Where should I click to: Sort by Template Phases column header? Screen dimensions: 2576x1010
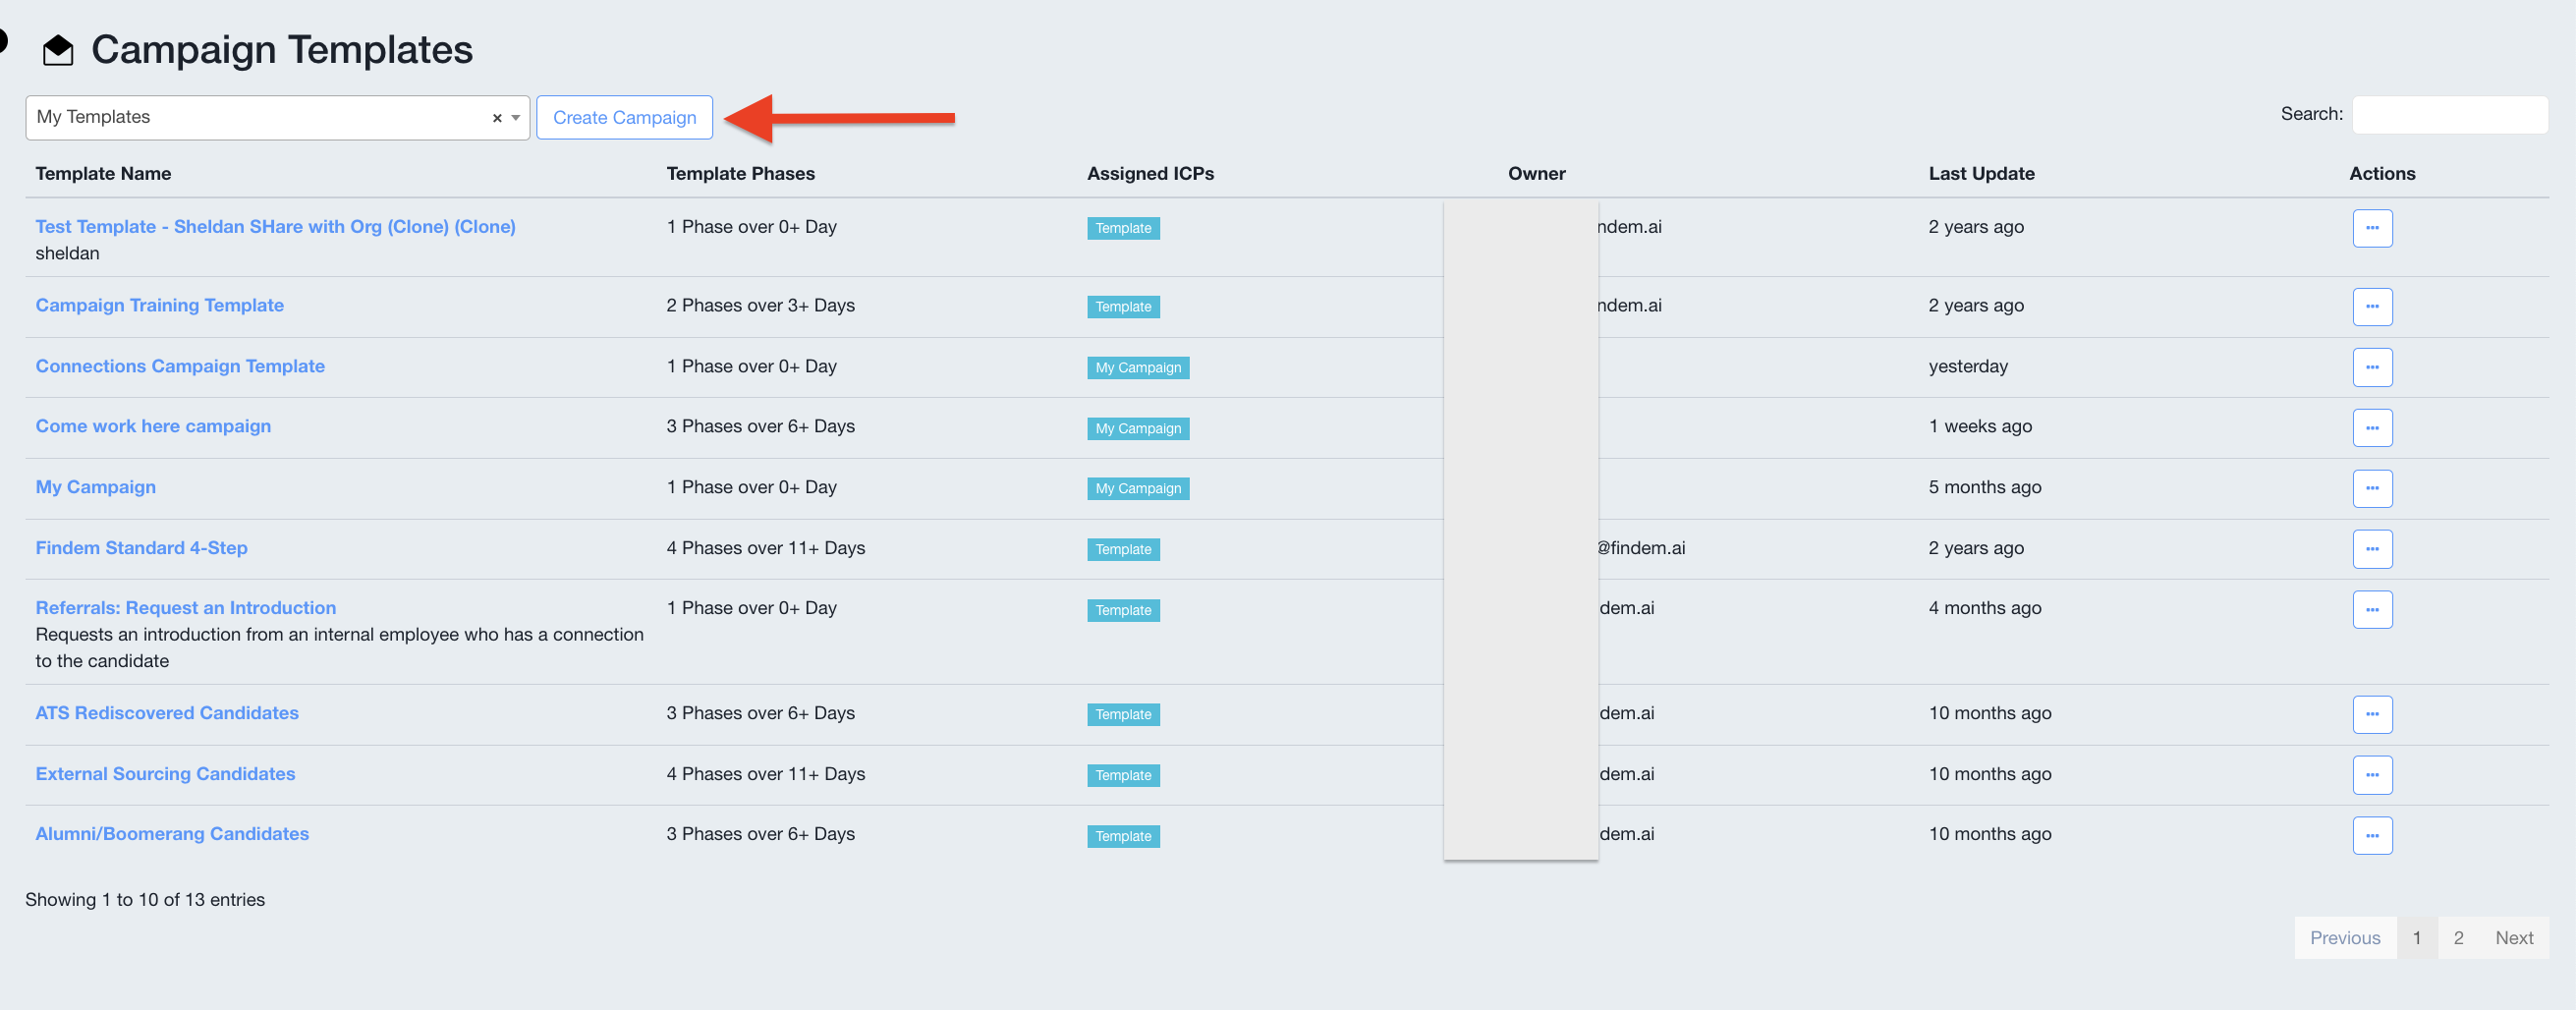(740, 174)
